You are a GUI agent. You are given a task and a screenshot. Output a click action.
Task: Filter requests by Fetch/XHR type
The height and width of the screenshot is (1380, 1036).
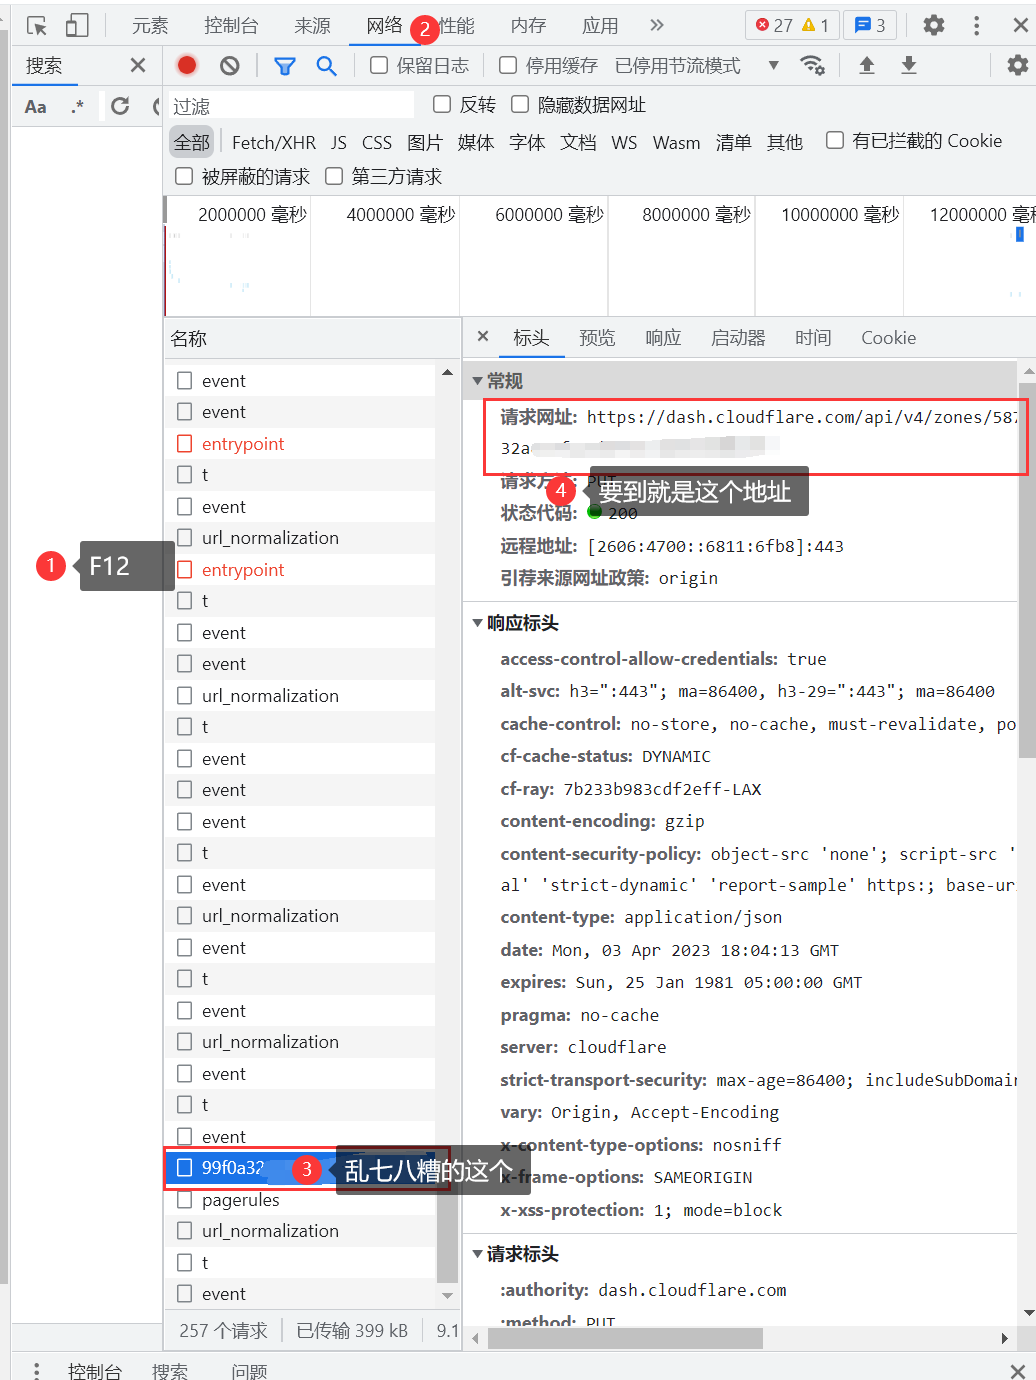pyautogui.click(x=273, y=143)
